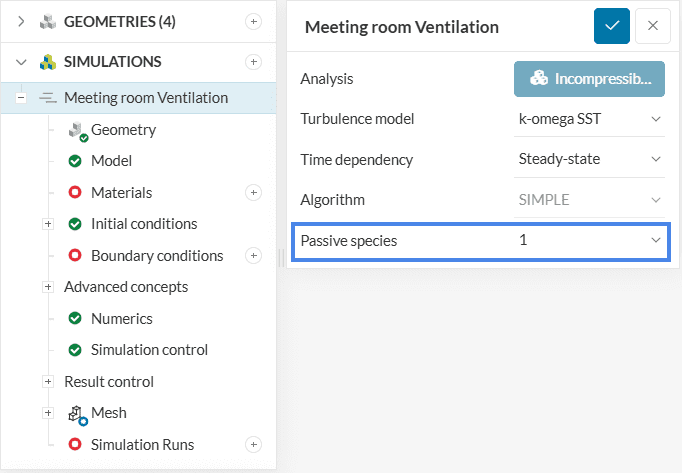Expand the Initial conditions tree node
Image resolution: width=682 pixels, height=473 pixels.
click(48, 224)
